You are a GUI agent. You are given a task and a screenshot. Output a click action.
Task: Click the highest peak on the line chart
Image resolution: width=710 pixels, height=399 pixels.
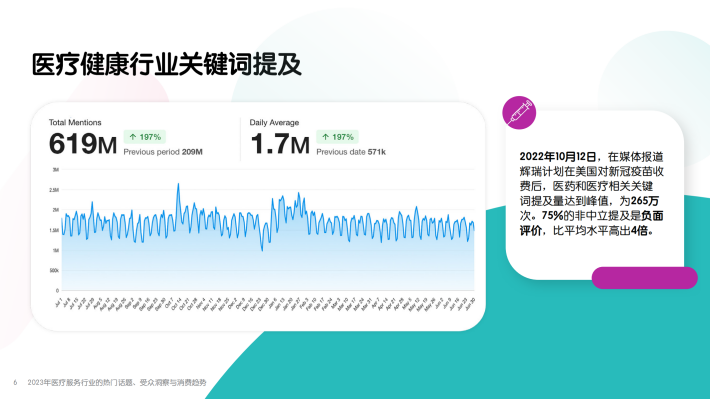tap(178, 184)
